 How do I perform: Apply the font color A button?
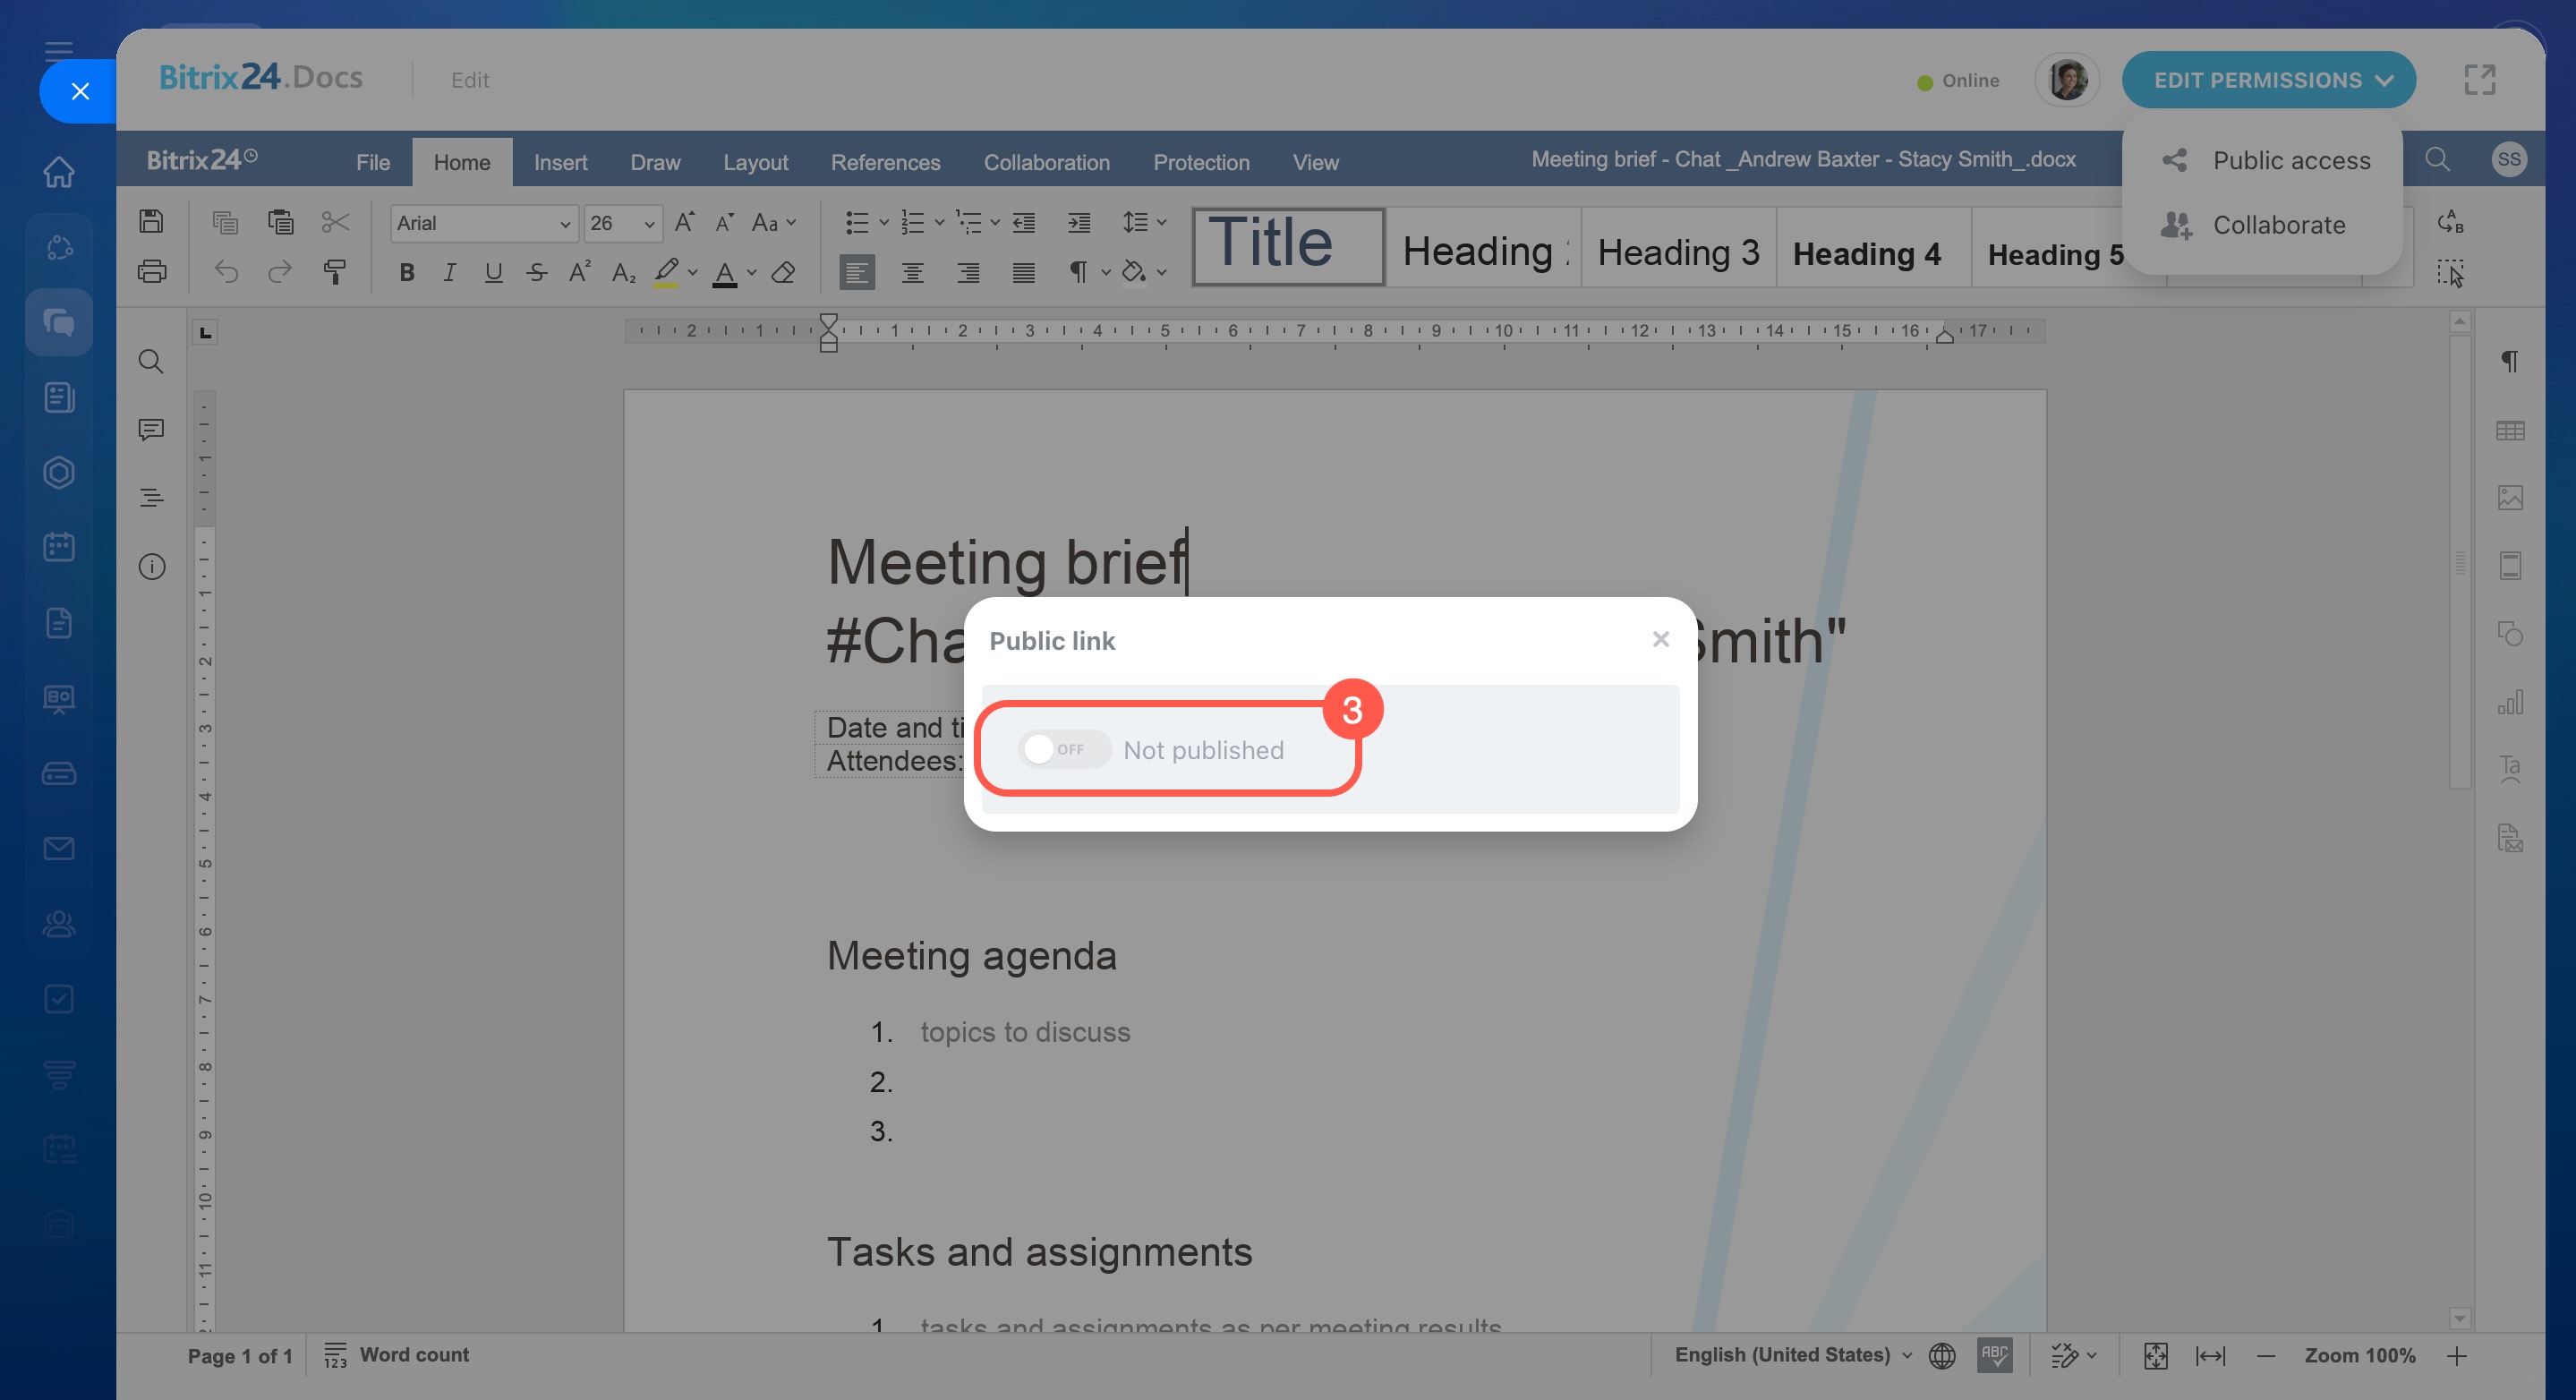[725, 272]
